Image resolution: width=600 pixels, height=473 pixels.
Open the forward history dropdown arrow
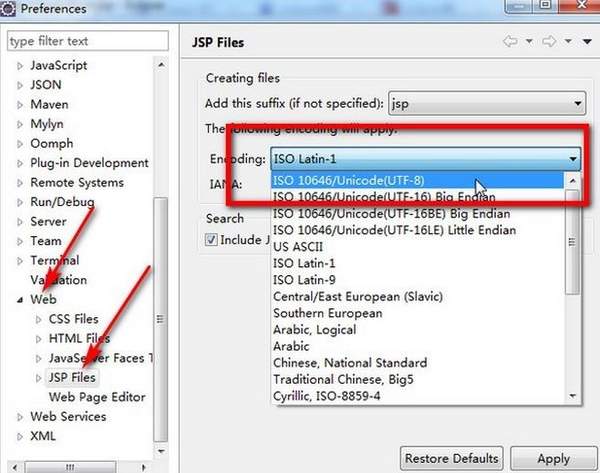tap(568, 41)
